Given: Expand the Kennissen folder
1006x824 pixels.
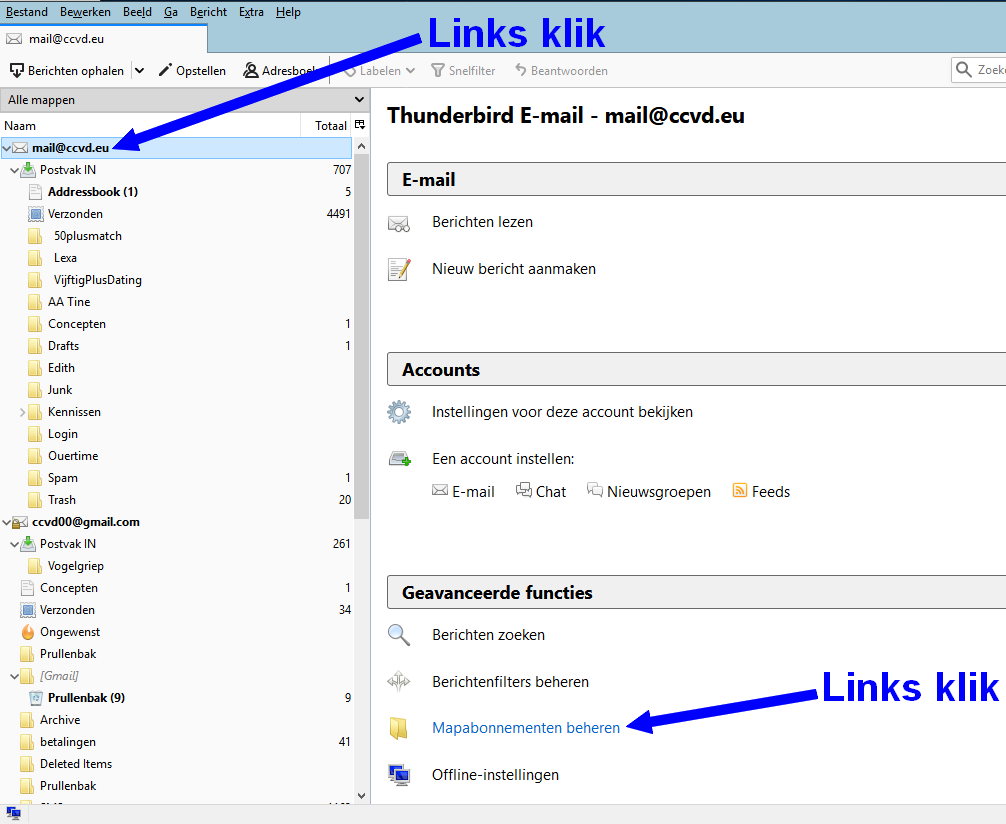Looking at the screenshot, I should tap(23, 412).
